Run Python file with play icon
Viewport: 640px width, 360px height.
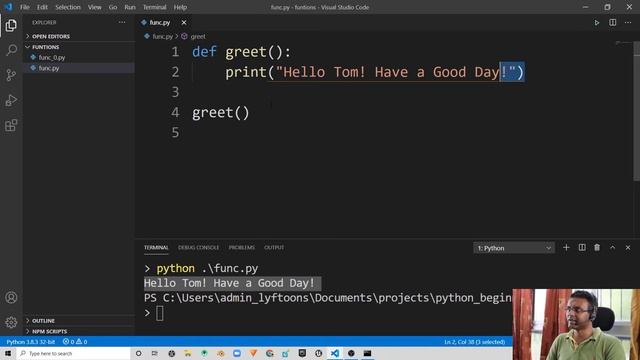coord(597,22)
